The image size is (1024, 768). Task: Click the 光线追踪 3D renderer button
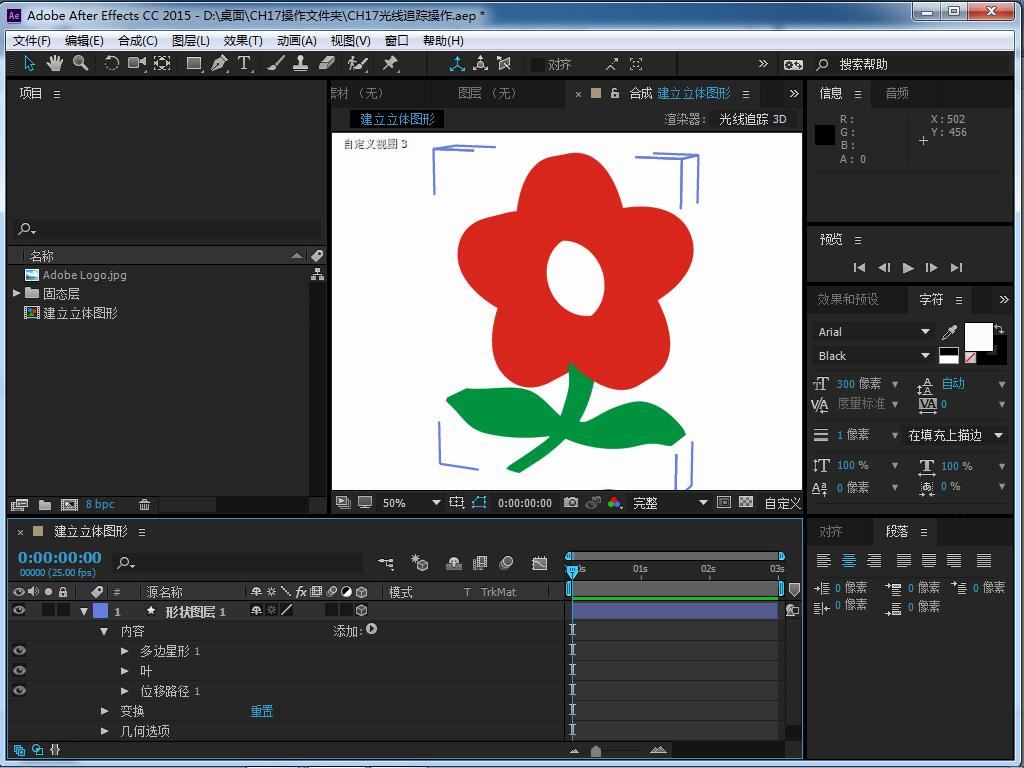[752, 119]
